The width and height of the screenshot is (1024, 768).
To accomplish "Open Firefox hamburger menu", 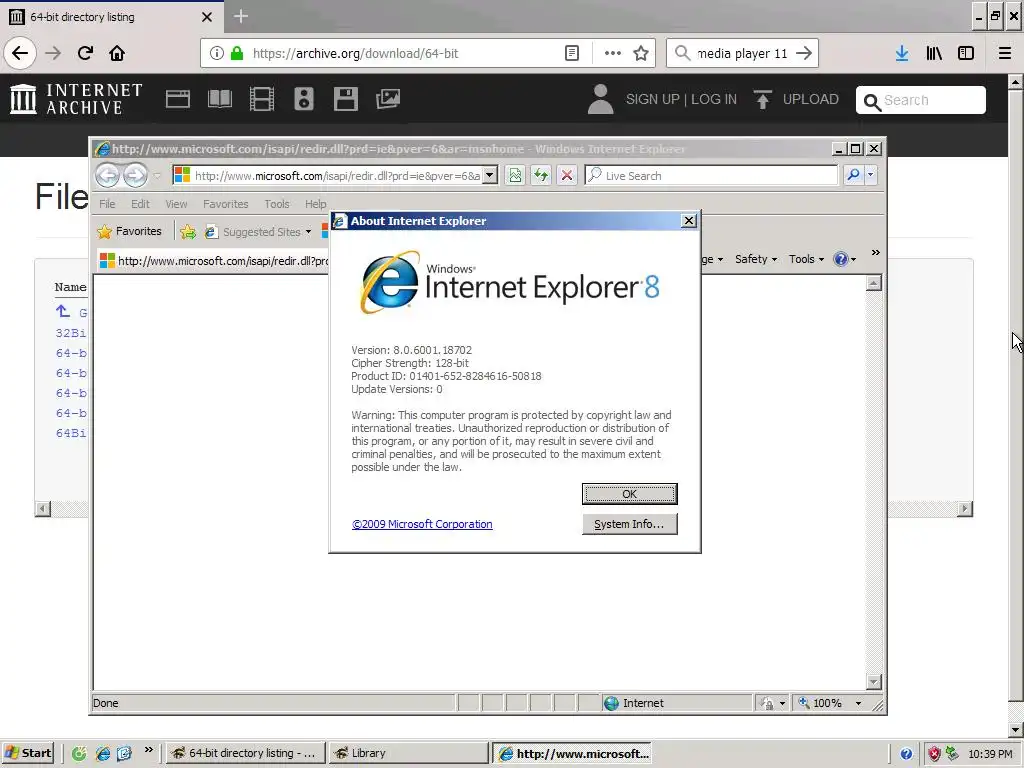I will (1004, 53).
